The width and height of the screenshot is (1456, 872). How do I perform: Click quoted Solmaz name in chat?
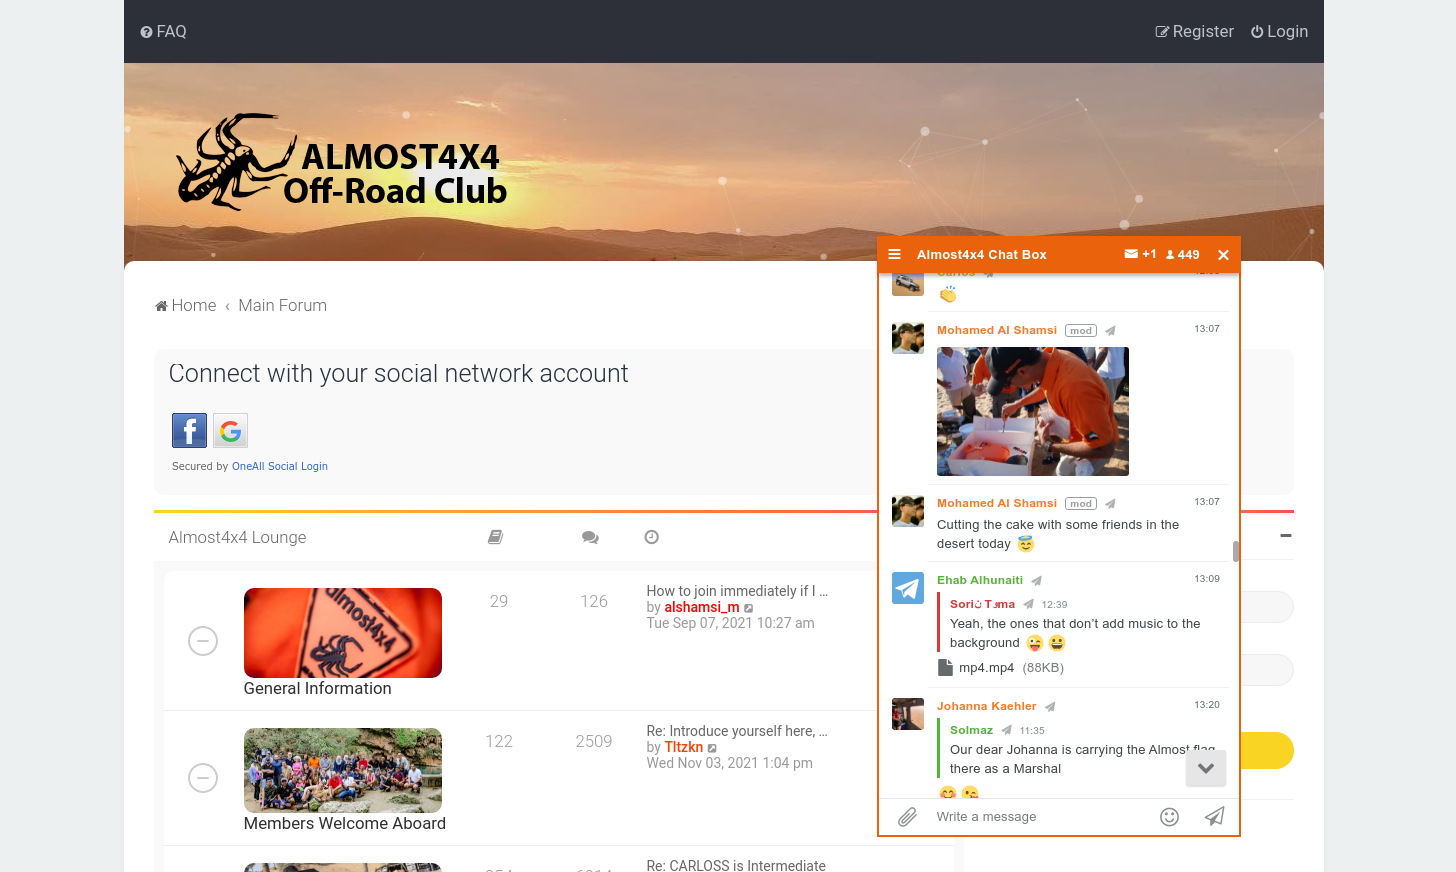(971, 730)
